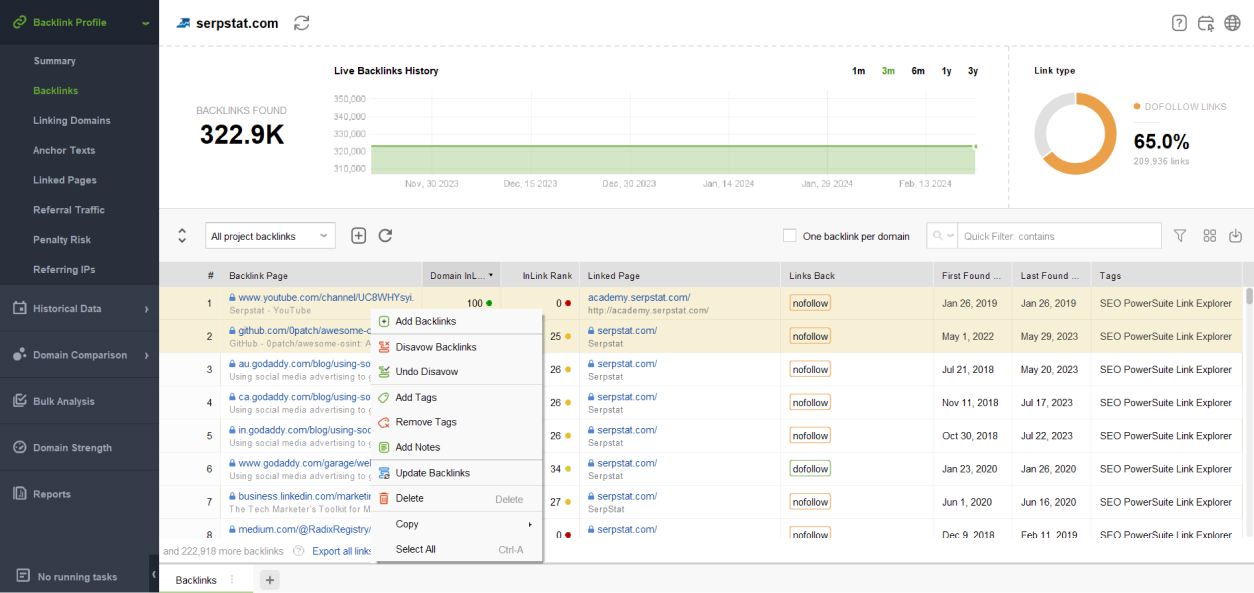Click the refresh arrow icon in table toolbar

[x=385, y=236]
